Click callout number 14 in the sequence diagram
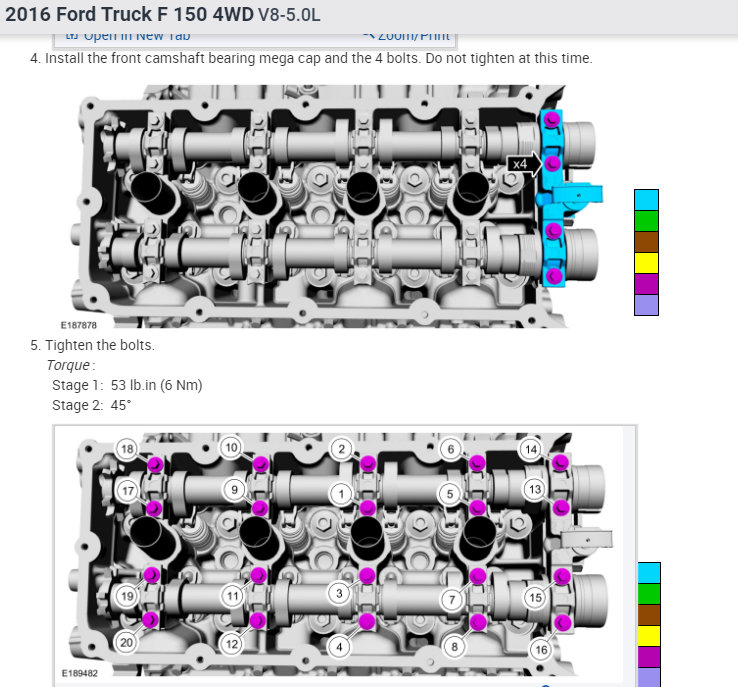738x687 pixels. (531, 450)
